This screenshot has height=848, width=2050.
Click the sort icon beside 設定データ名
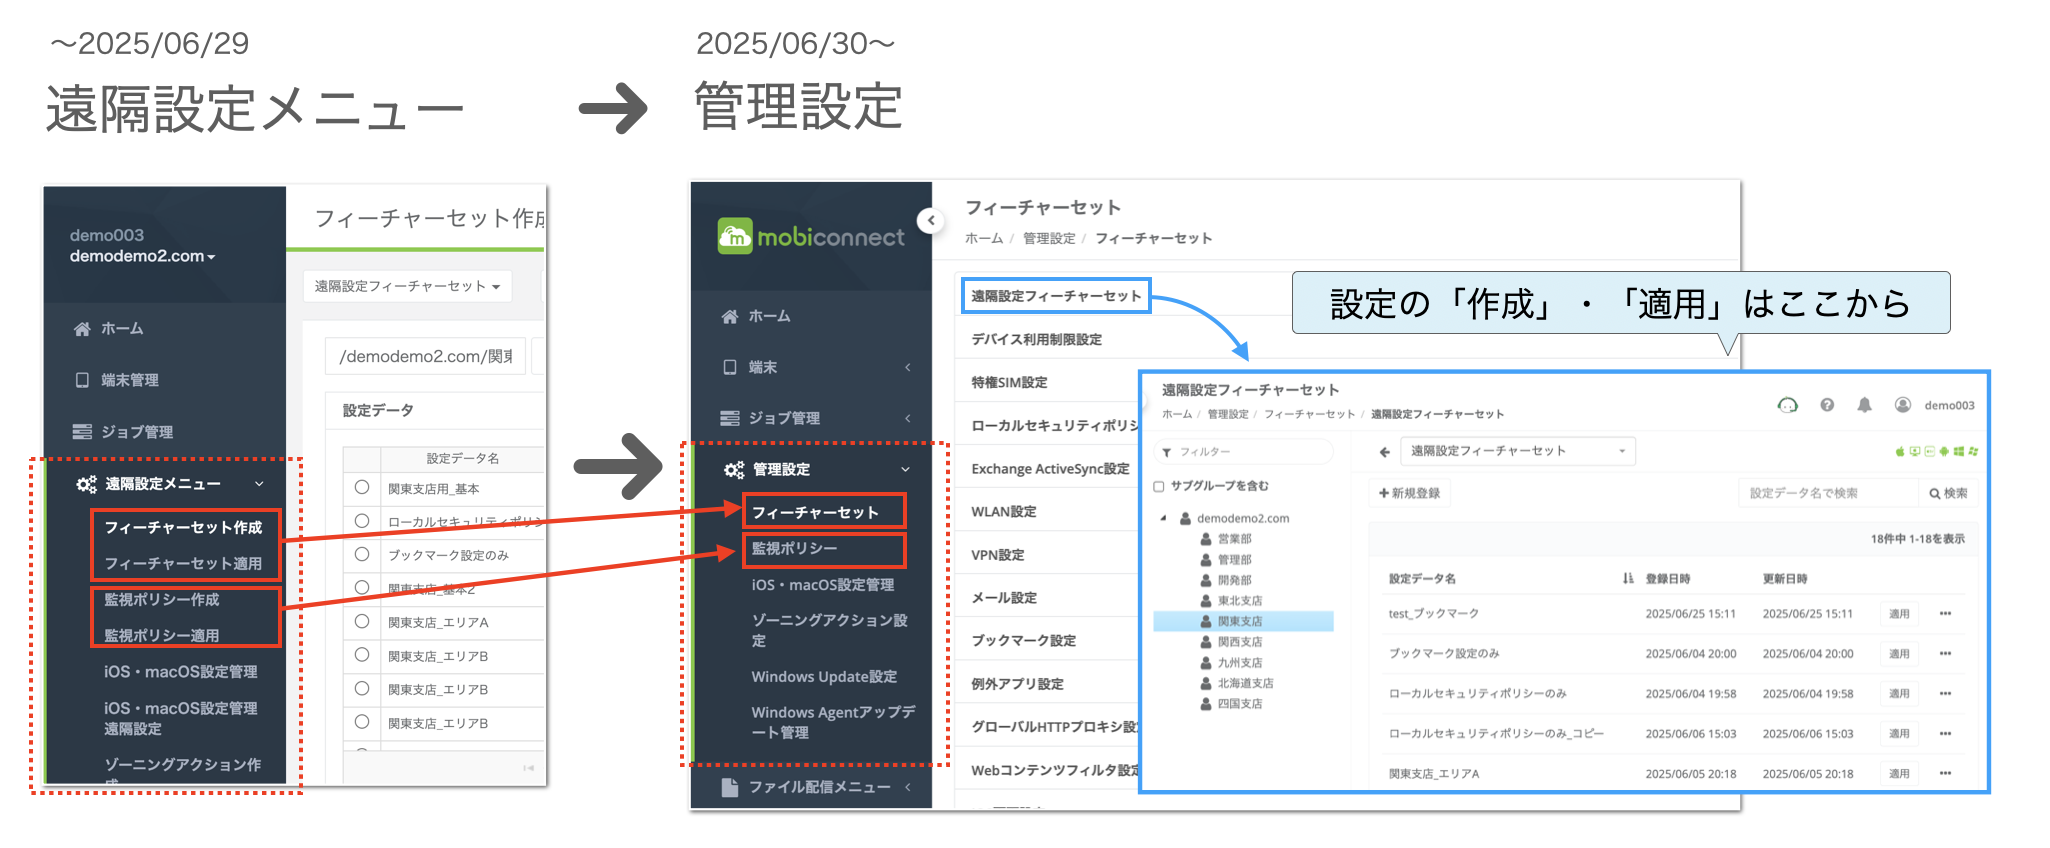coord(1628,578)
